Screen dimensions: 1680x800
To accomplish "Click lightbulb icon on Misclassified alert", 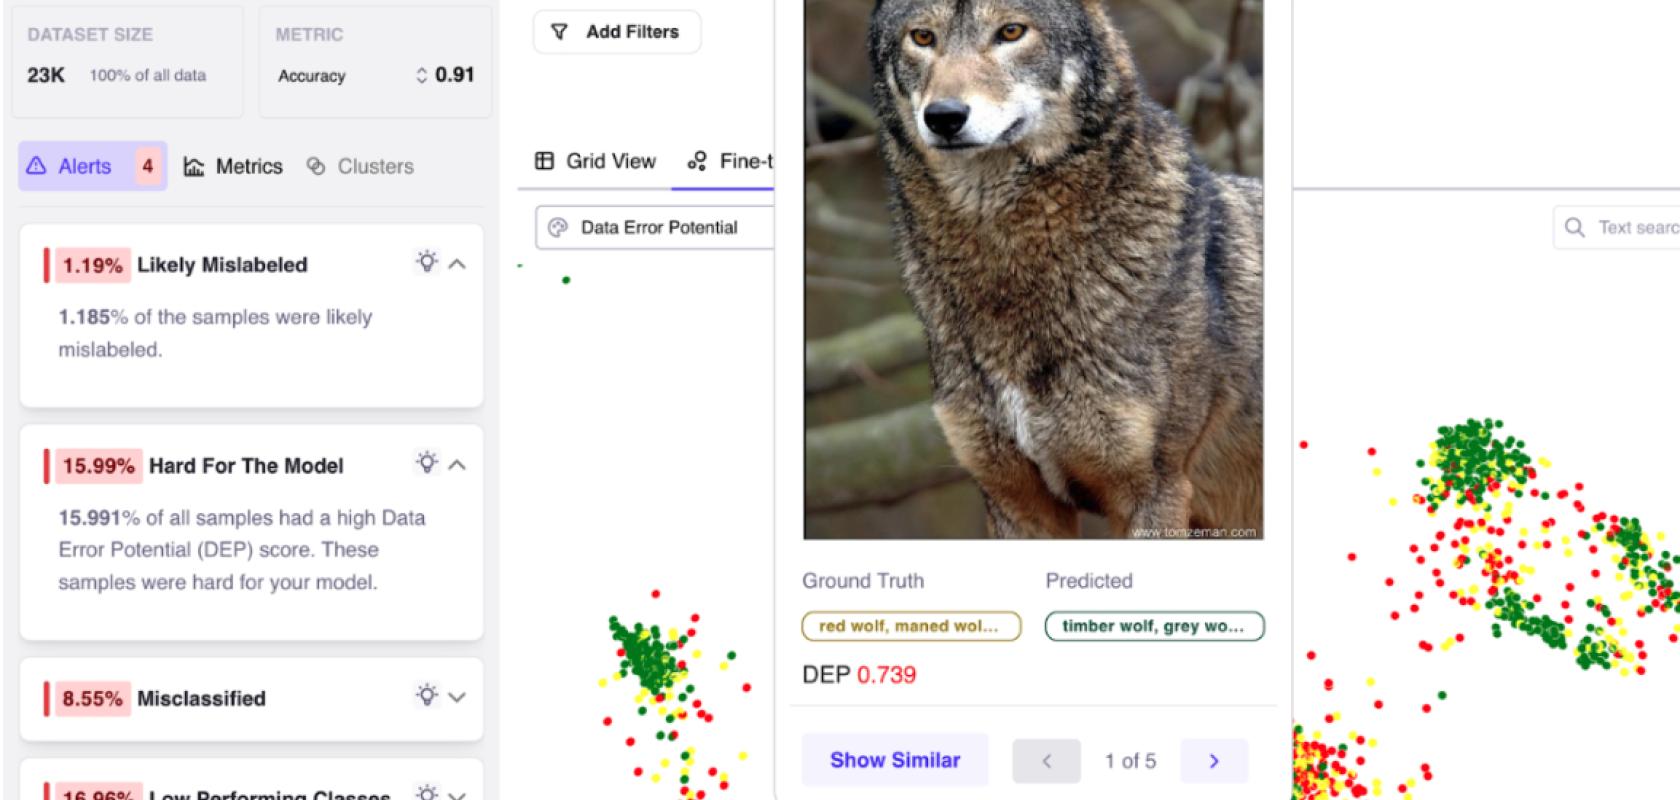I will [427, 696].
